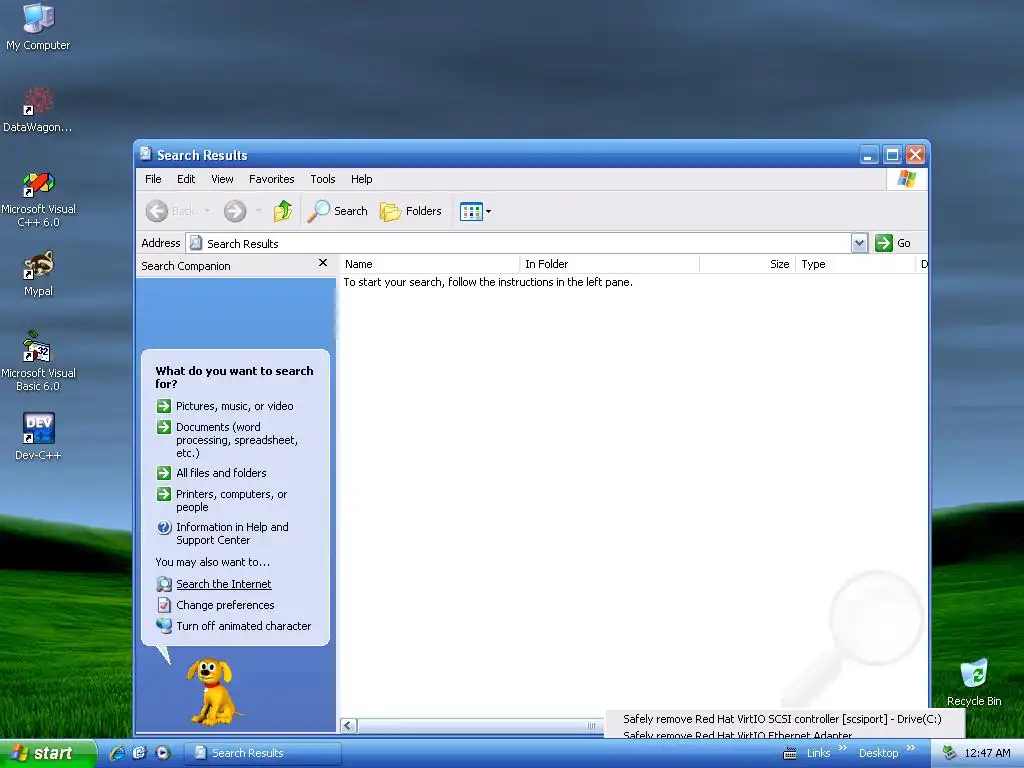This screenshot has height=768, width=1024.
Task: Click the Address bar field
Action: point(519,243)
